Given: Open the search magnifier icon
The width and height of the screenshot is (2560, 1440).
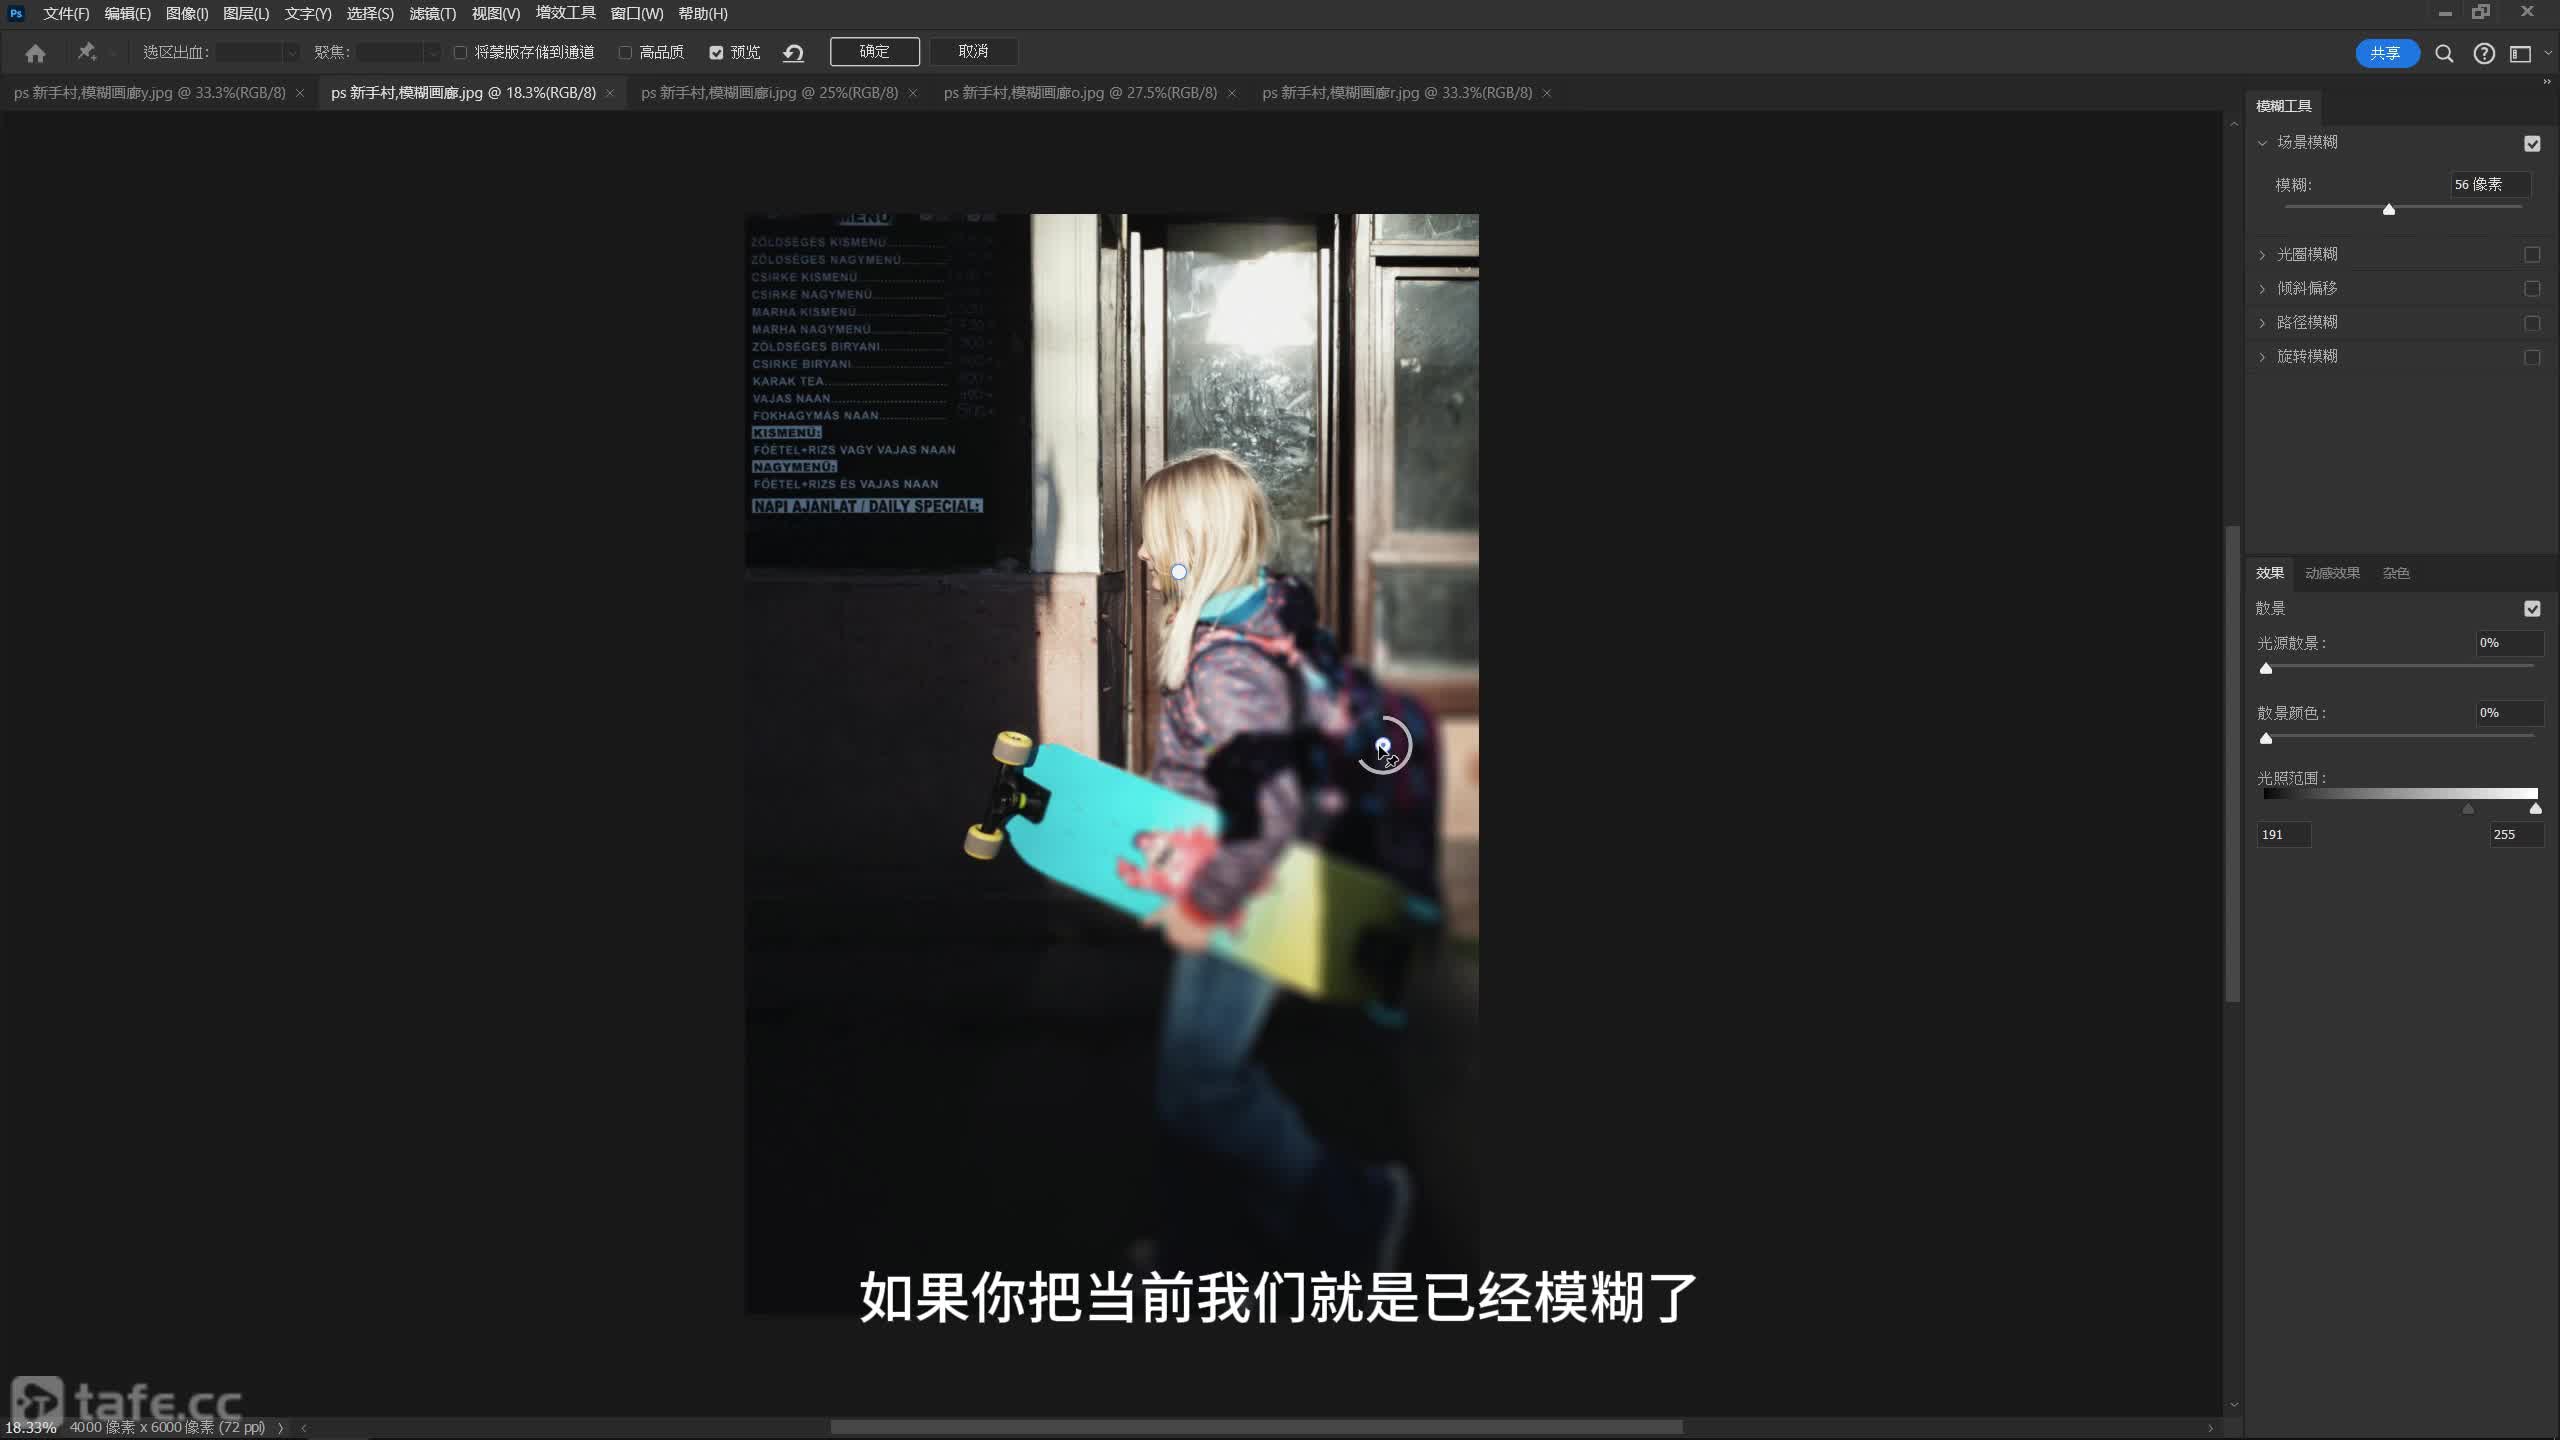Looking at the screenshot, I should click(2444, 54).
